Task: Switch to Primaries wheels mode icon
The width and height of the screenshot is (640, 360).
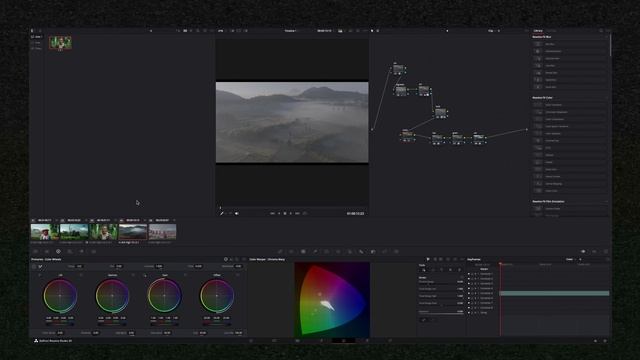Action: [226, 260]
